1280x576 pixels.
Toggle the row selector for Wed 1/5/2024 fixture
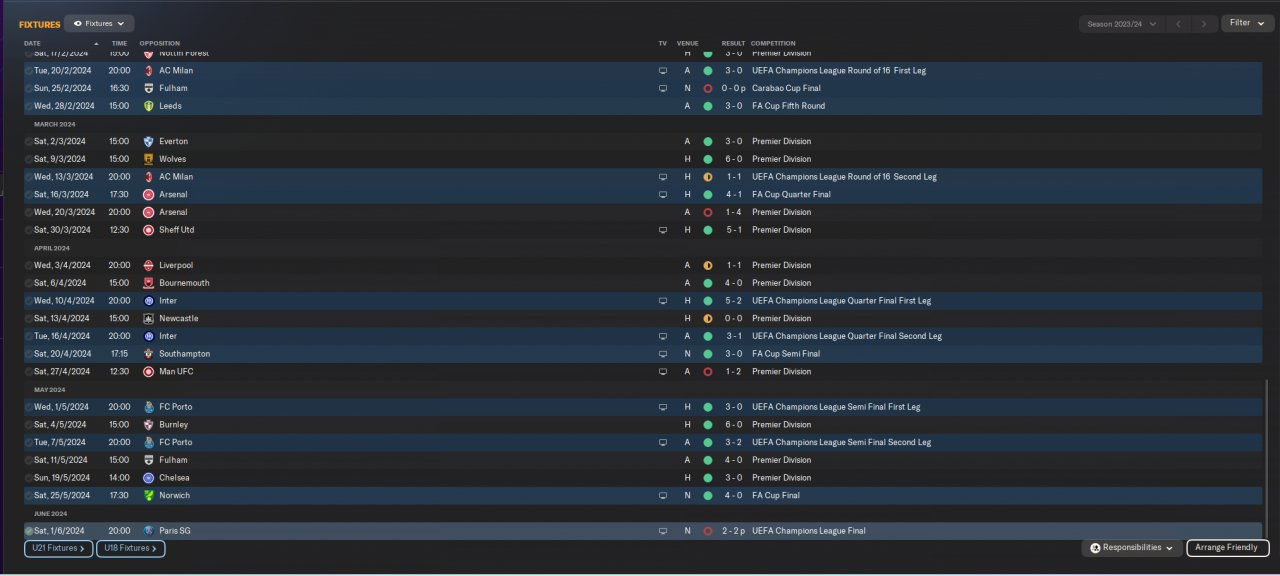pos(28,407)
